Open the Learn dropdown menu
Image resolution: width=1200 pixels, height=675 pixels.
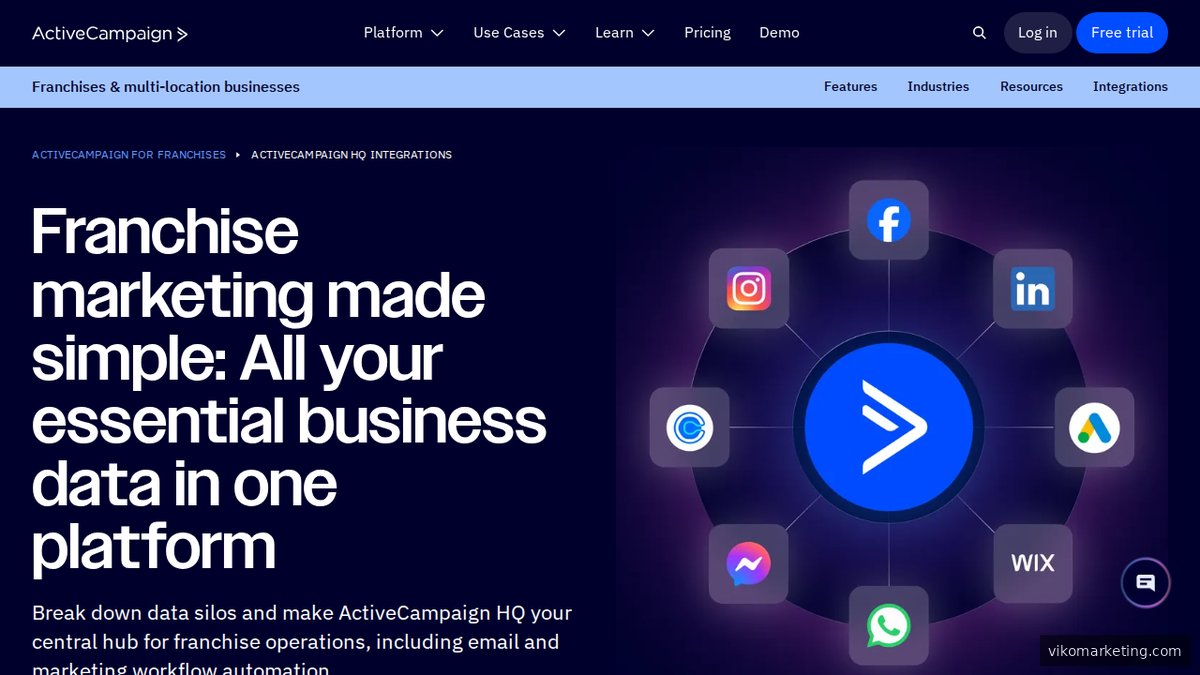(x=625, y=33)
